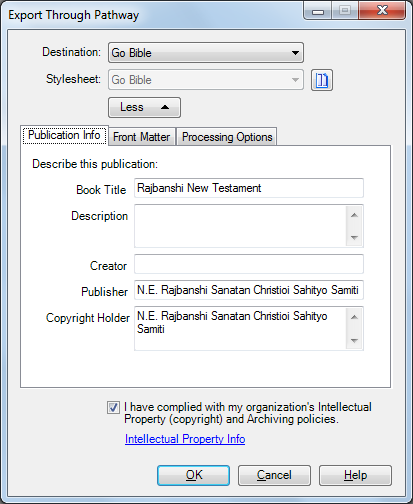Open the Stylesheet dropdown

point(206,80)
